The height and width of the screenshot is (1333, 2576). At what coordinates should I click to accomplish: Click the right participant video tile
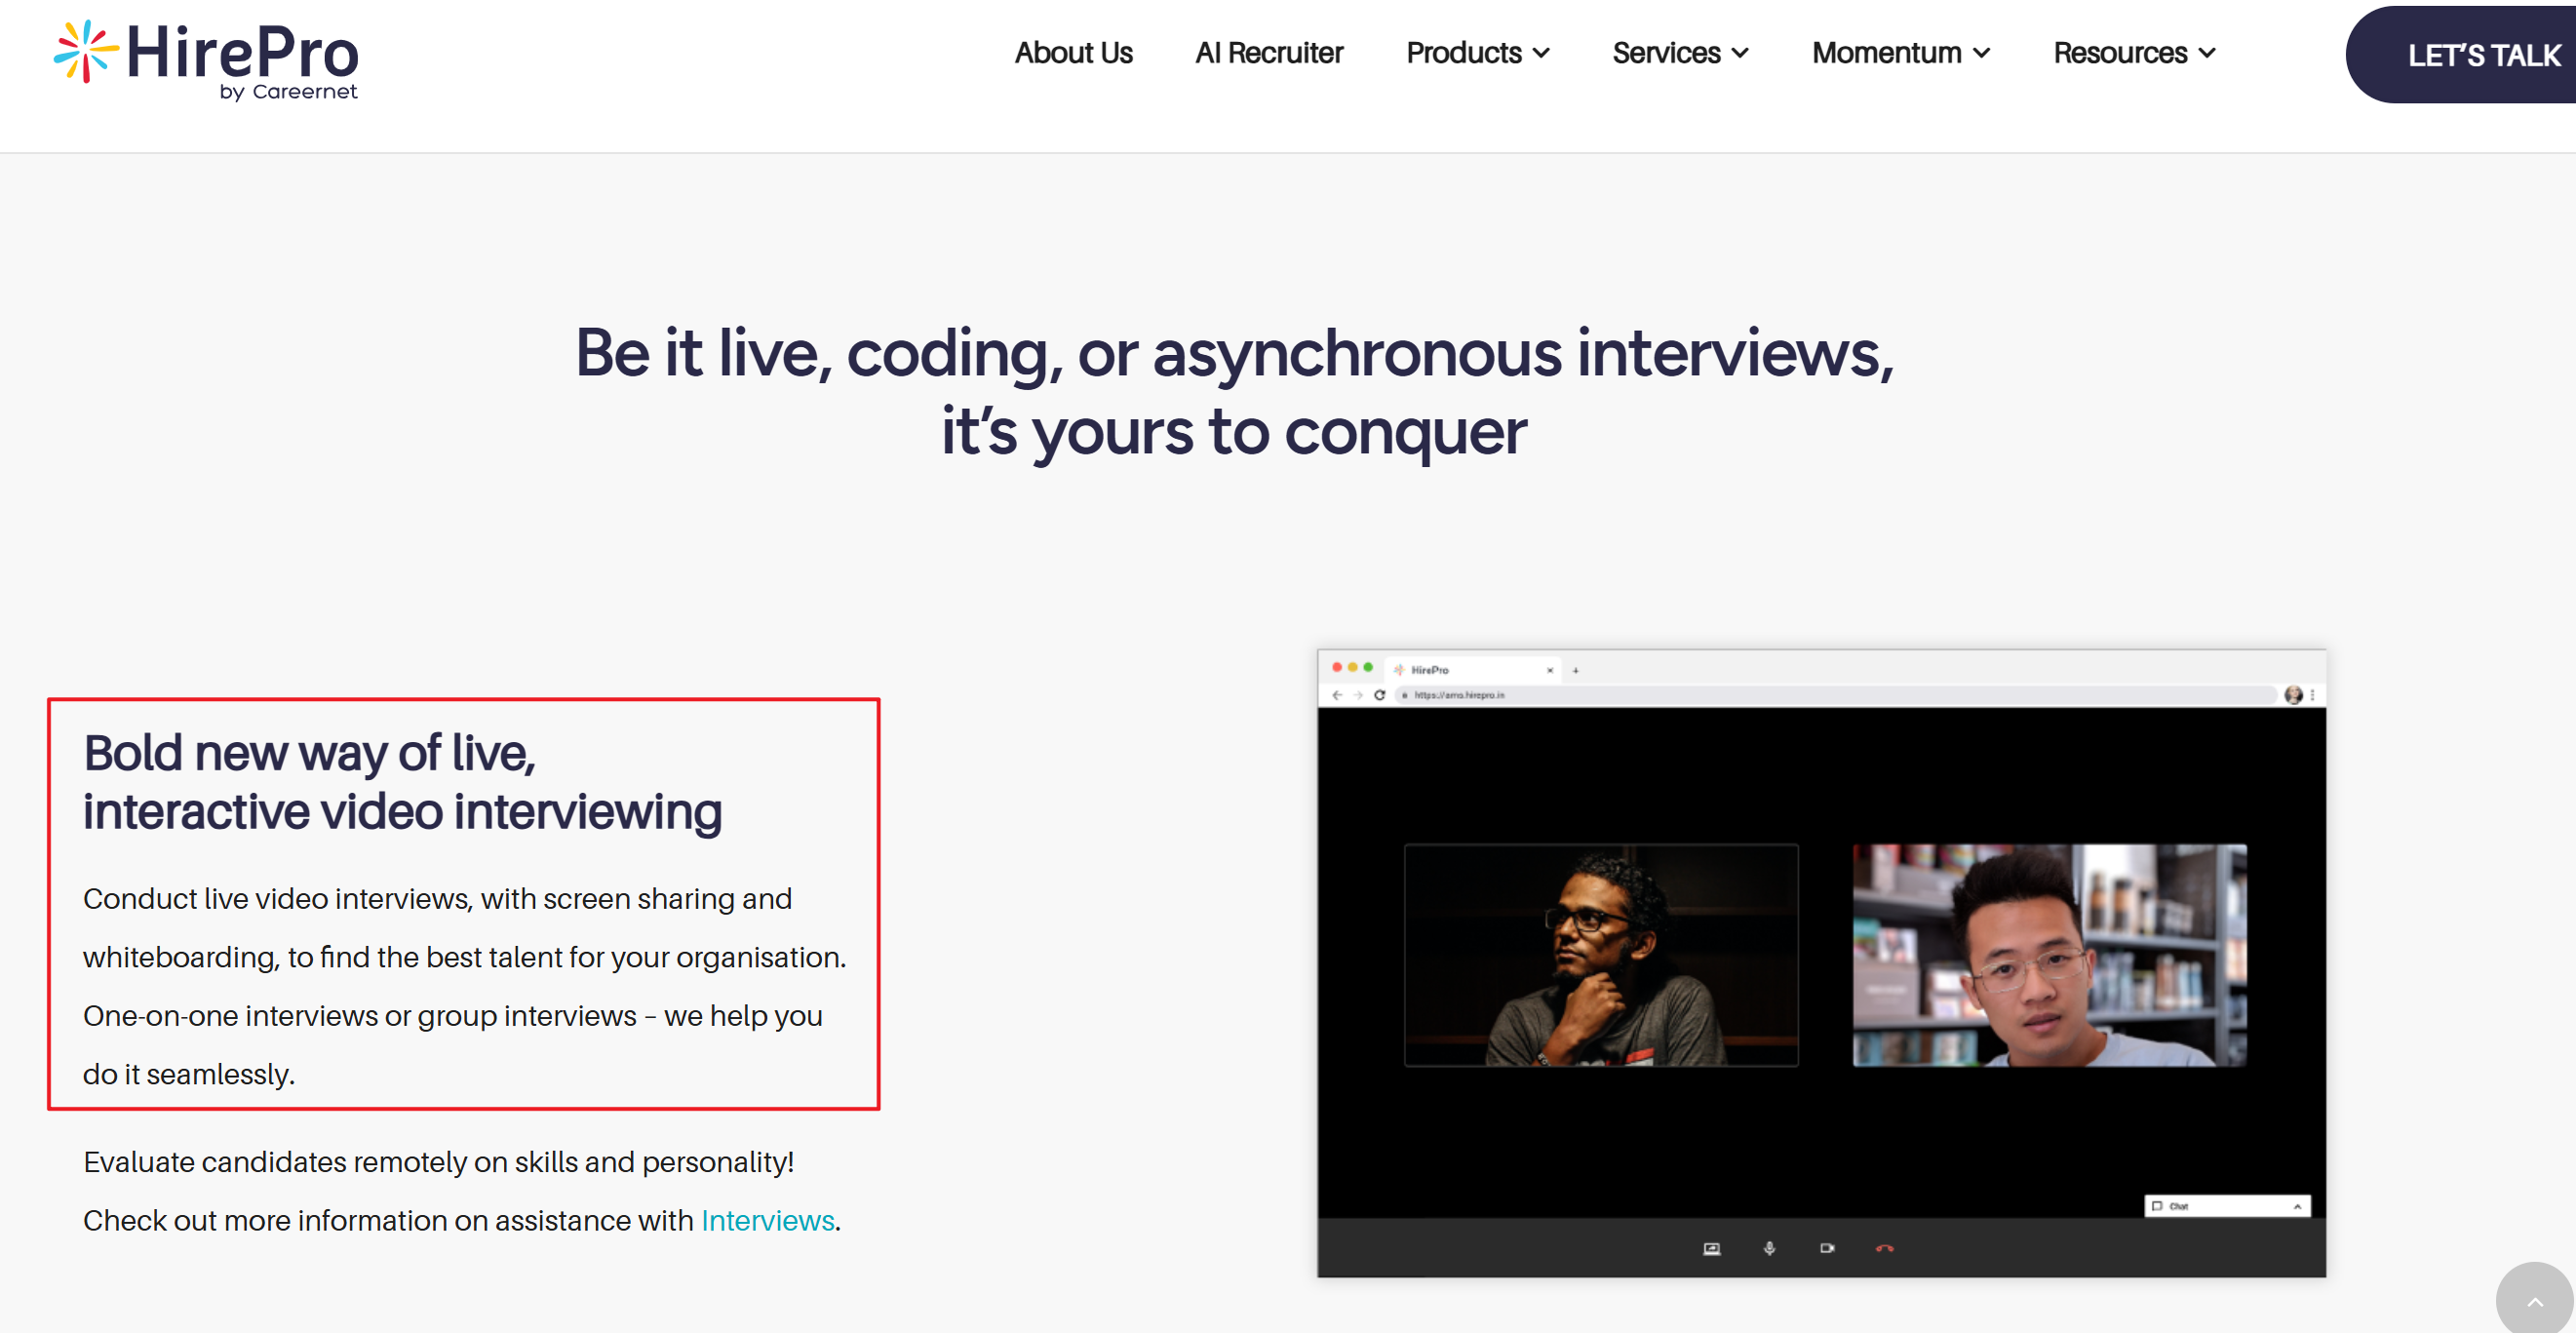tap(2049, 955)
